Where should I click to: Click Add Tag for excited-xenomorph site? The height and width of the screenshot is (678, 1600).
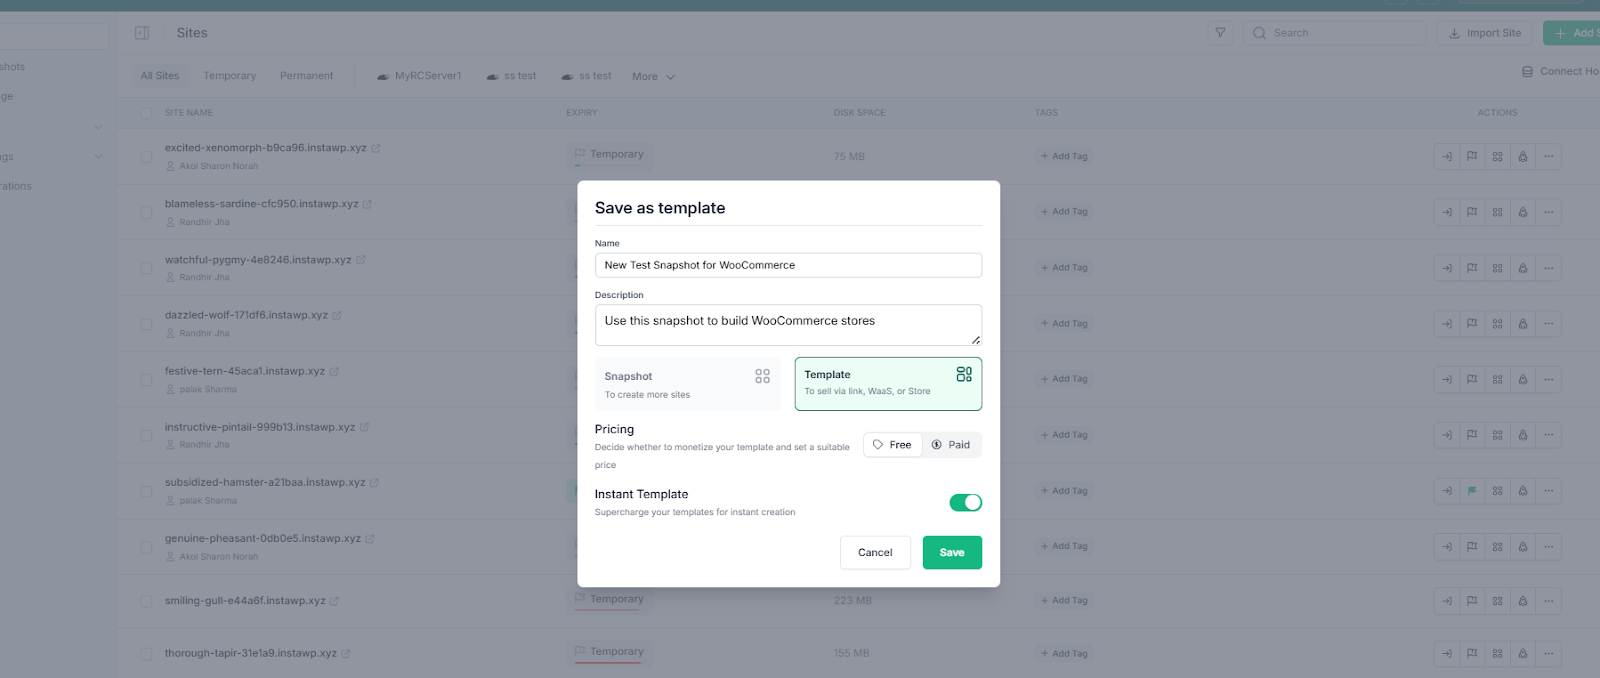pos(1064,156)
